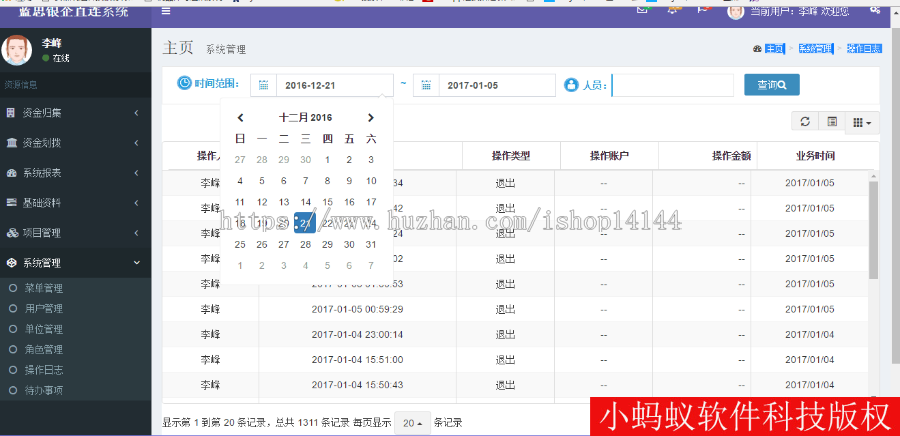Toggle the hamburger sidebar menu icon
The width and height of the screenshot is (900, 436).
click(x=166, y=11)
